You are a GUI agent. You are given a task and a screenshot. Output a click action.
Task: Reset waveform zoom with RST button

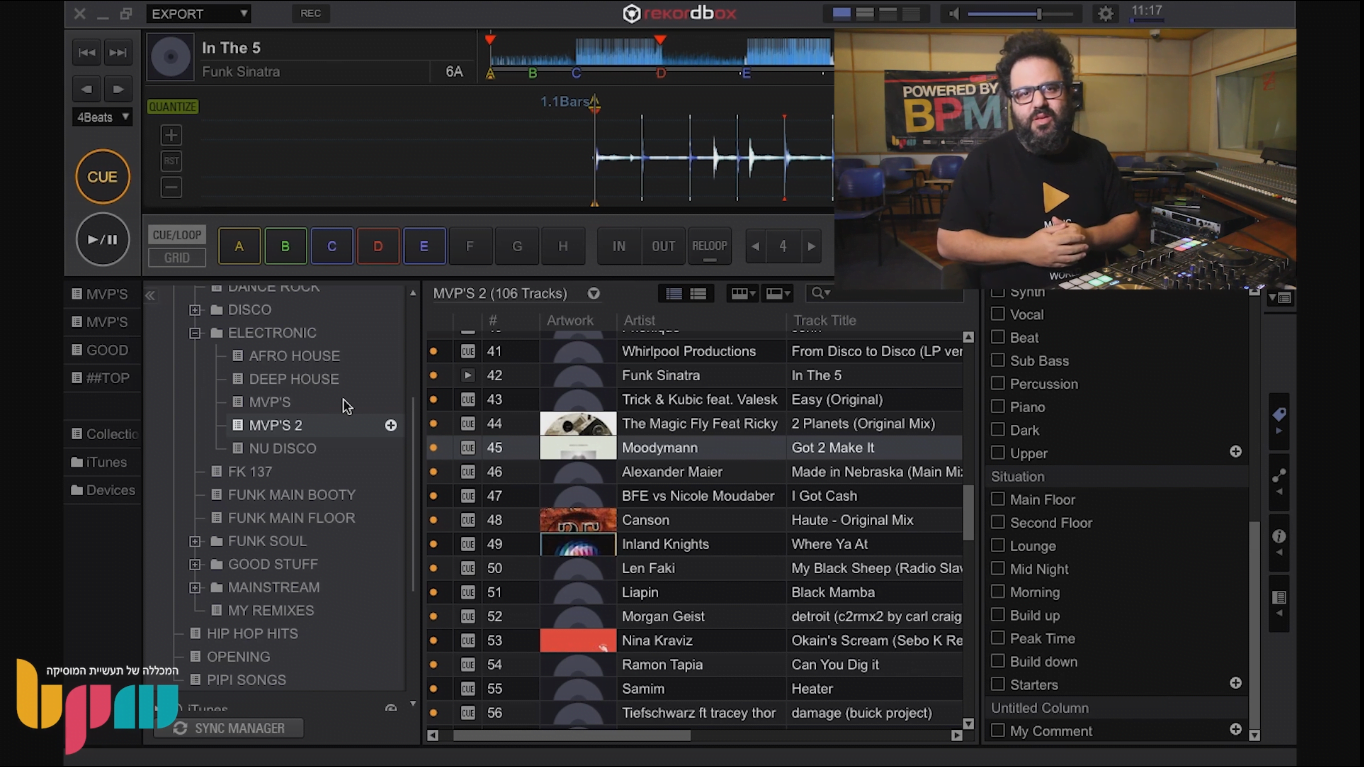[x=171, y=161]
